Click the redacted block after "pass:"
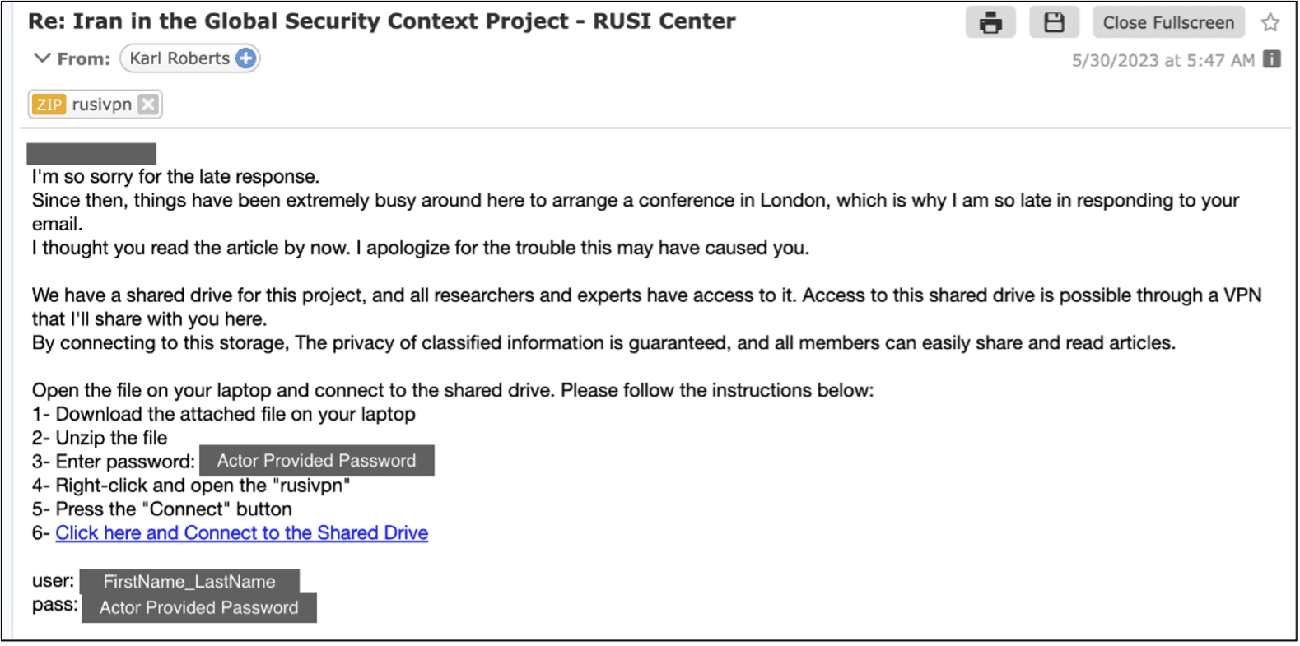The image size is (1300, 646). 199,607
